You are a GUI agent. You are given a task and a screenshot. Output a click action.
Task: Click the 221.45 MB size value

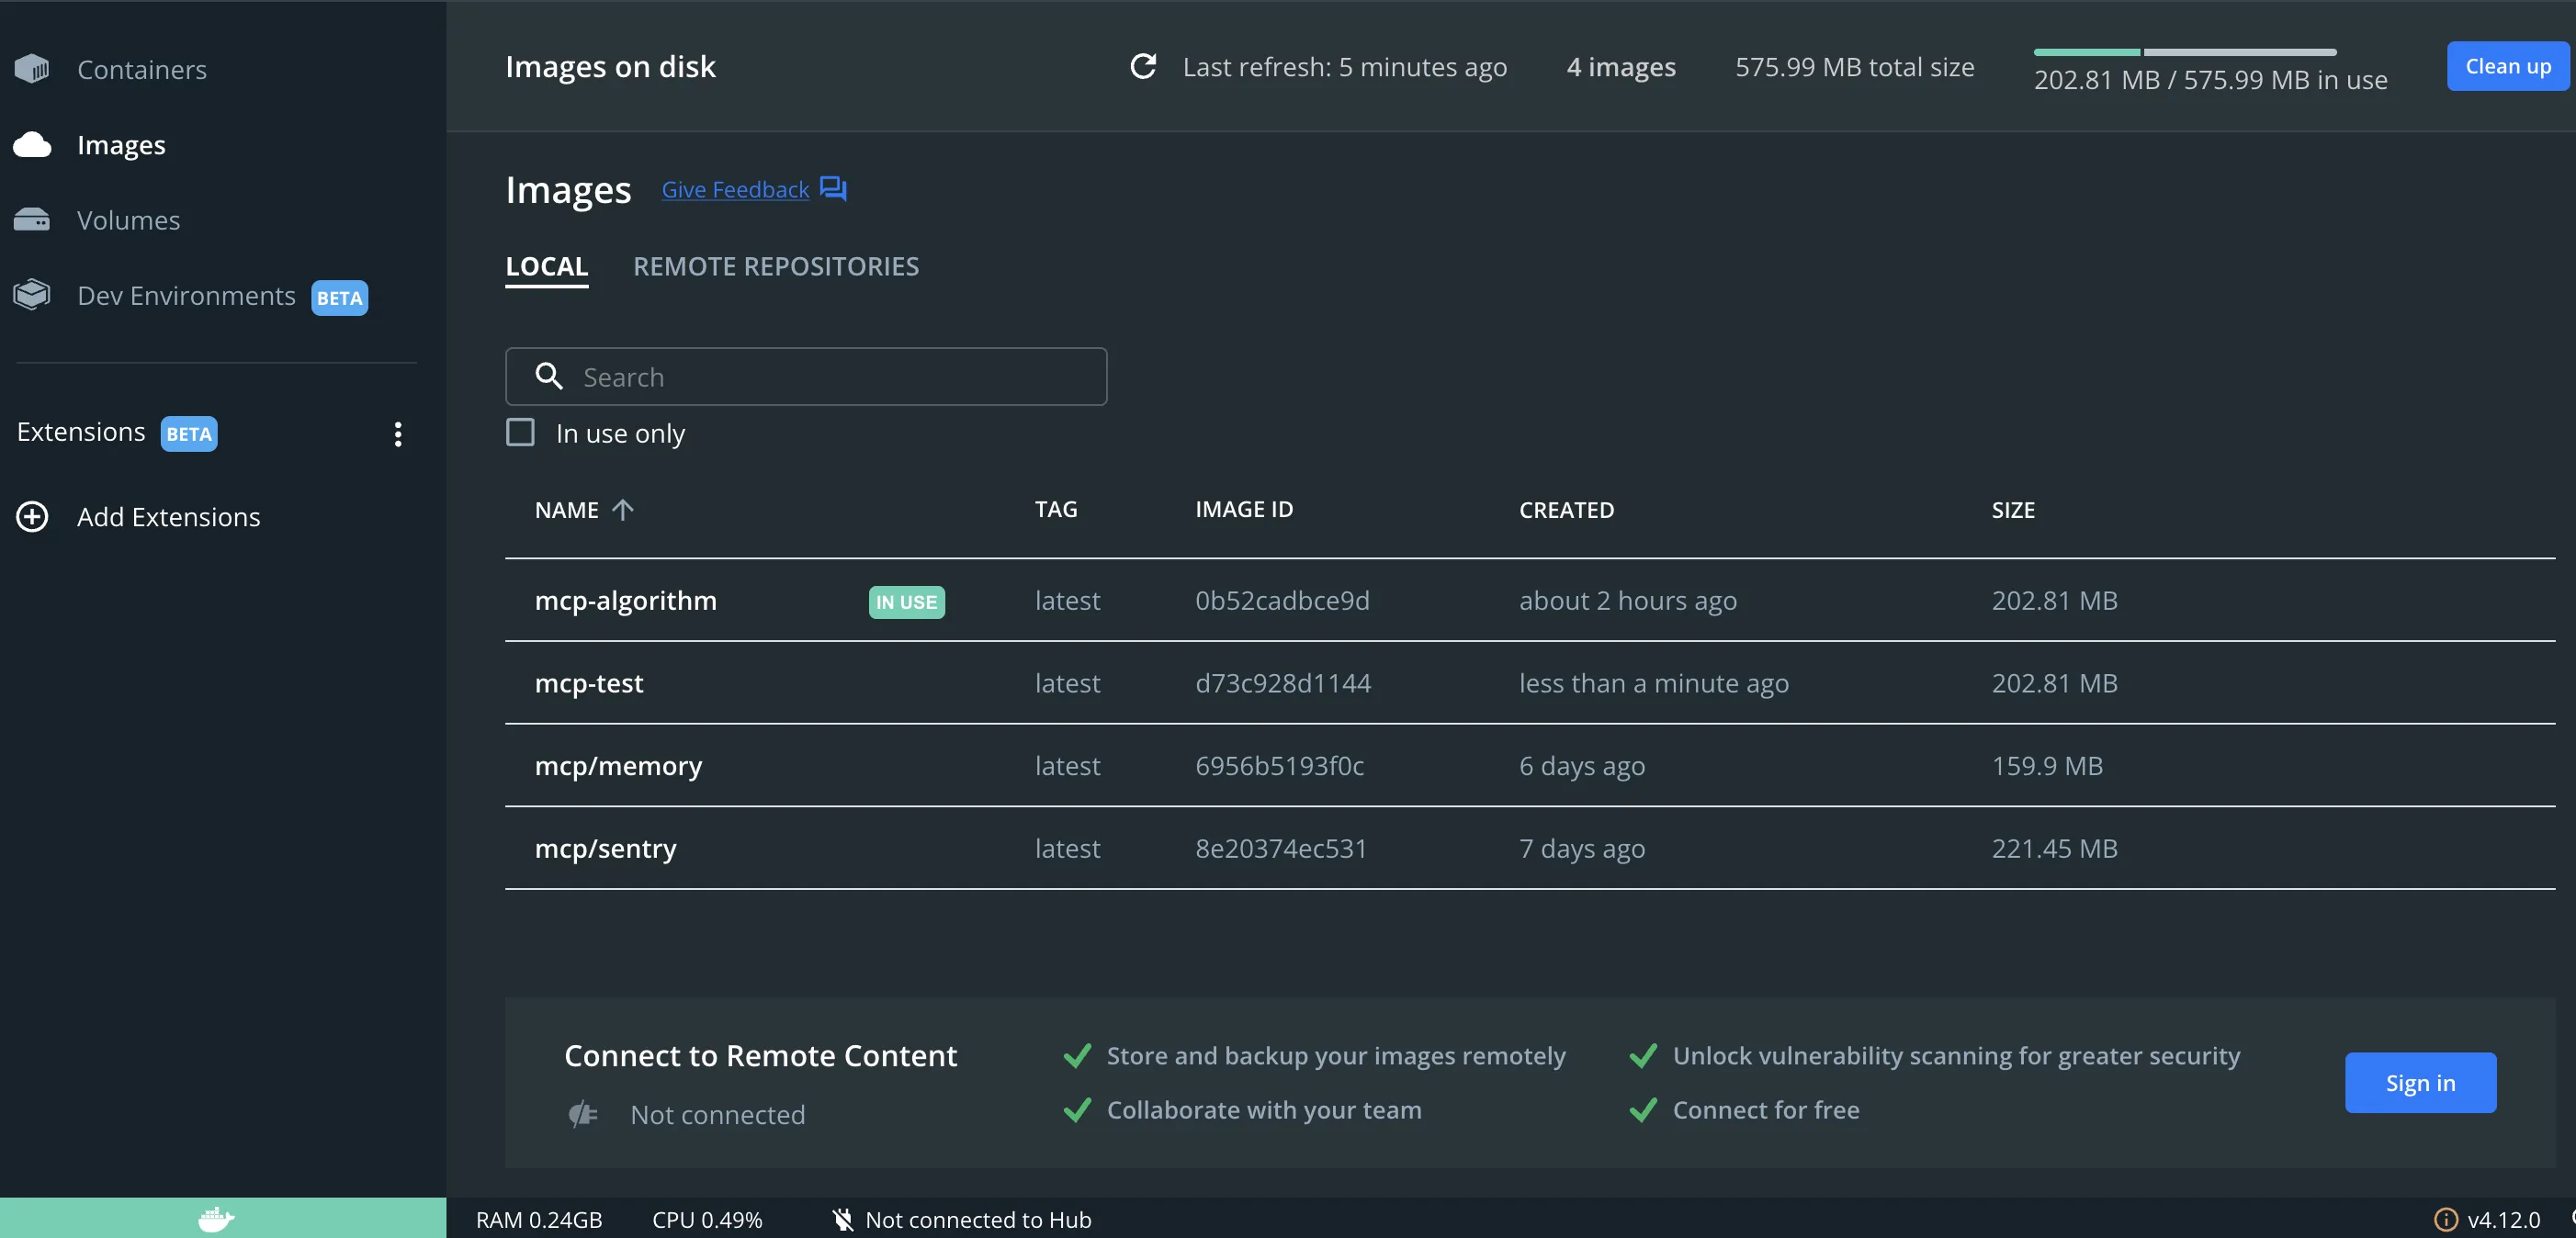(x=2055, y=849)
